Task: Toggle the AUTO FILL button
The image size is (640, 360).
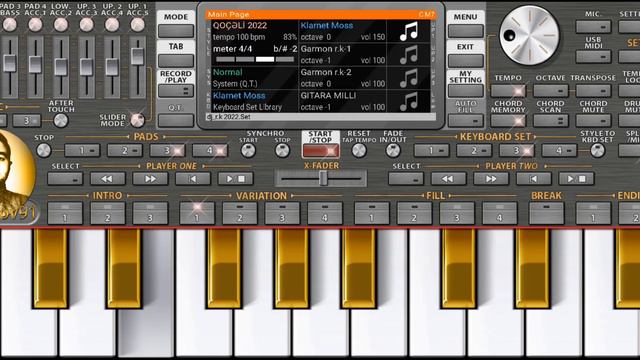Action: point(466,121)
